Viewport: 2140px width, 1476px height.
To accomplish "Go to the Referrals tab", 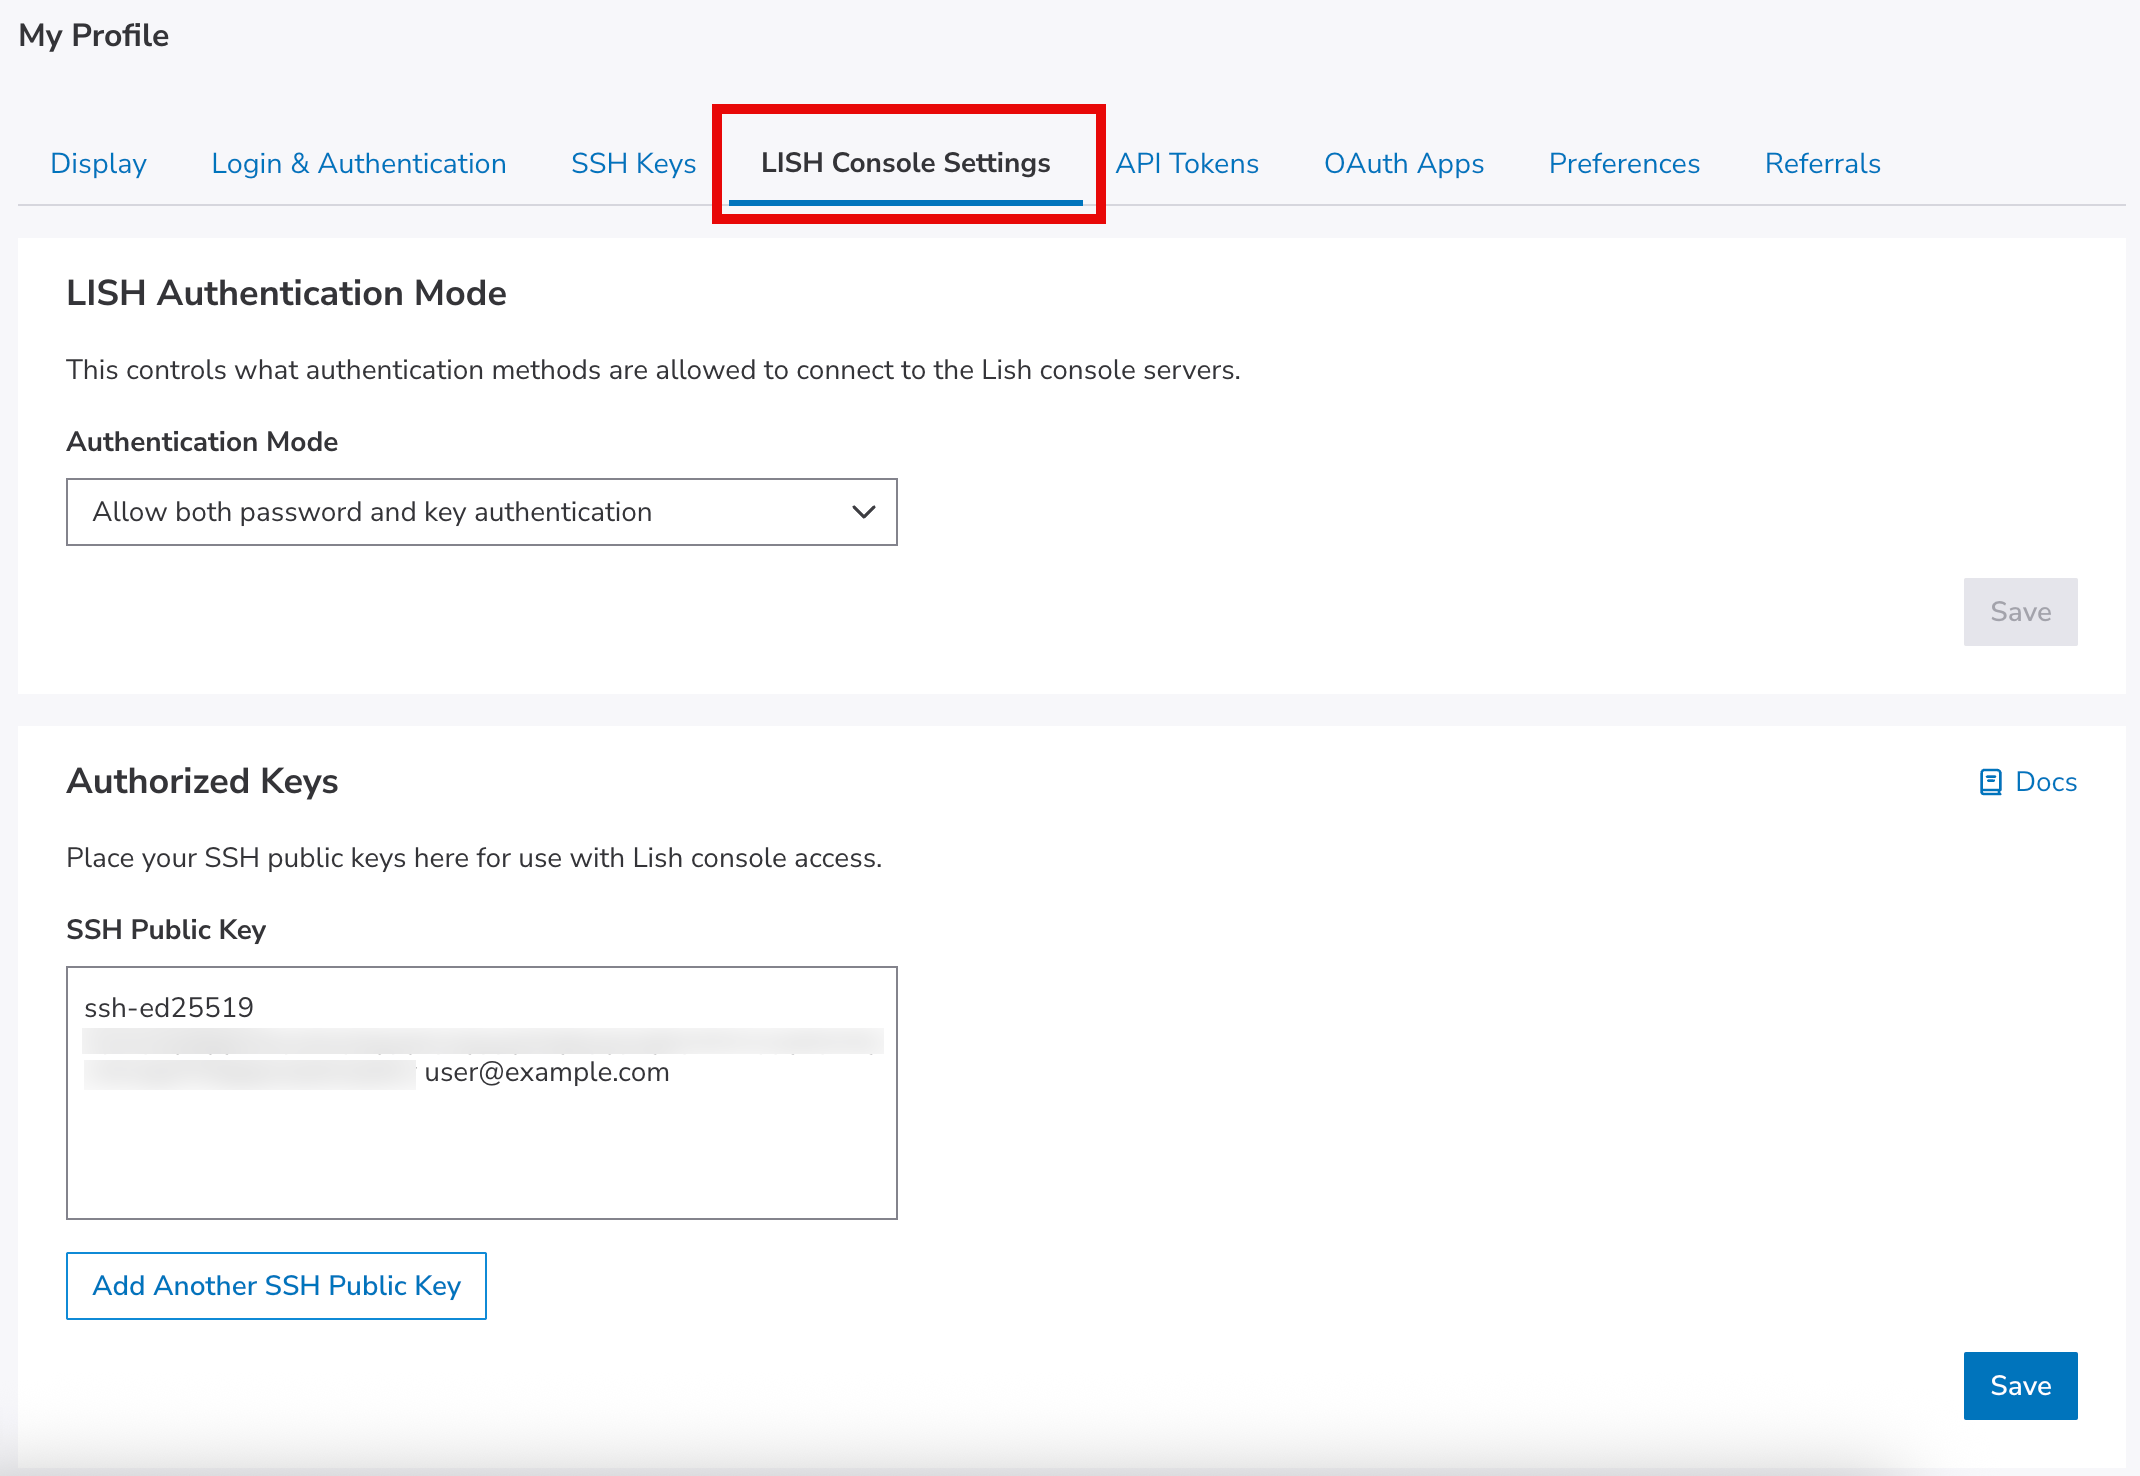I will tap(1822, 163).
